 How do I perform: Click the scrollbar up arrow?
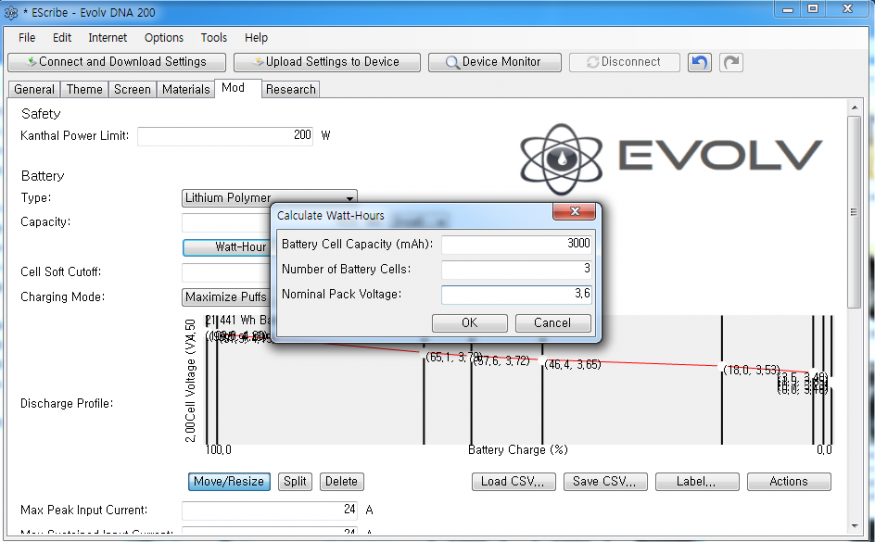(854, 107)
